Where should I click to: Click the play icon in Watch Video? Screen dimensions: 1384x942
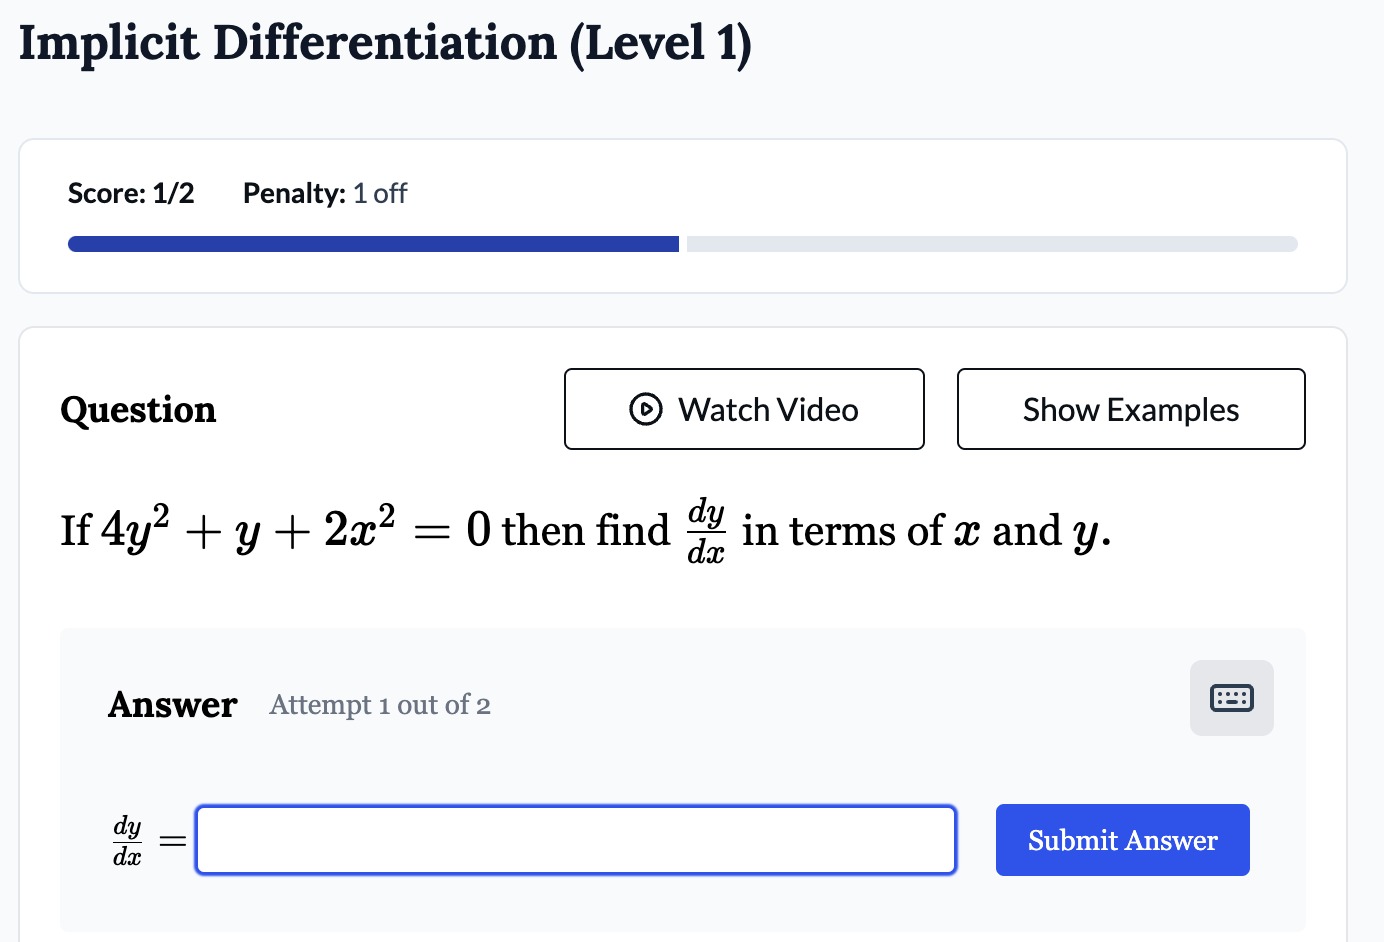click(x=646, y=409)
